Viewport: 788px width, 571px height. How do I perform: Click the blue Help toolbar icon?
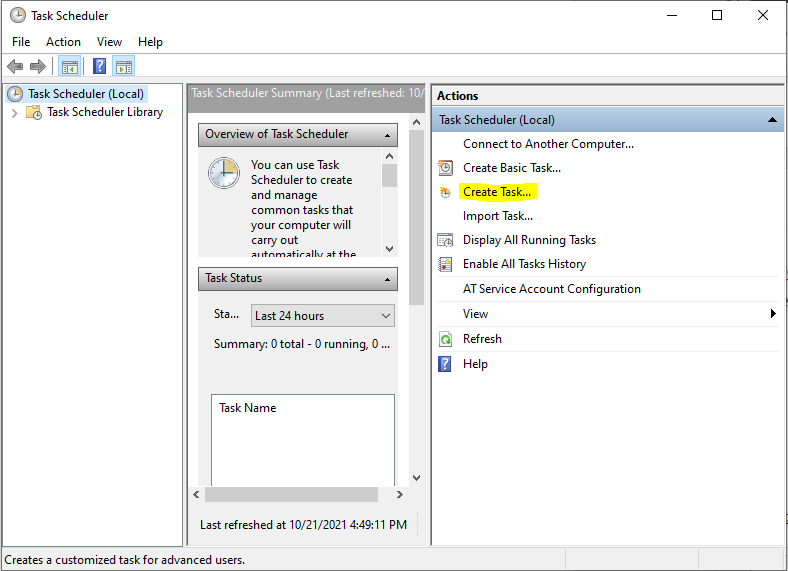[100, 66]
